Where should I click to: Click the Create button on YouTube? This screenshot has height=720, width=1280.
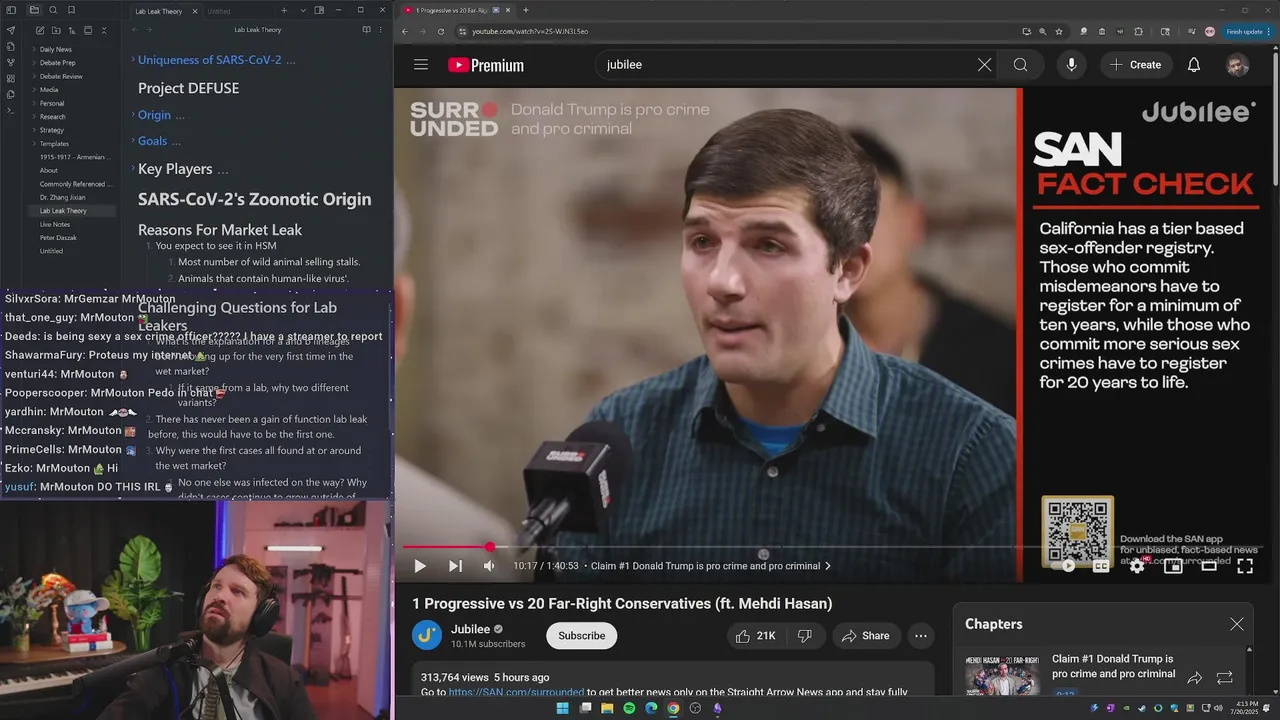click(1135, 64)
